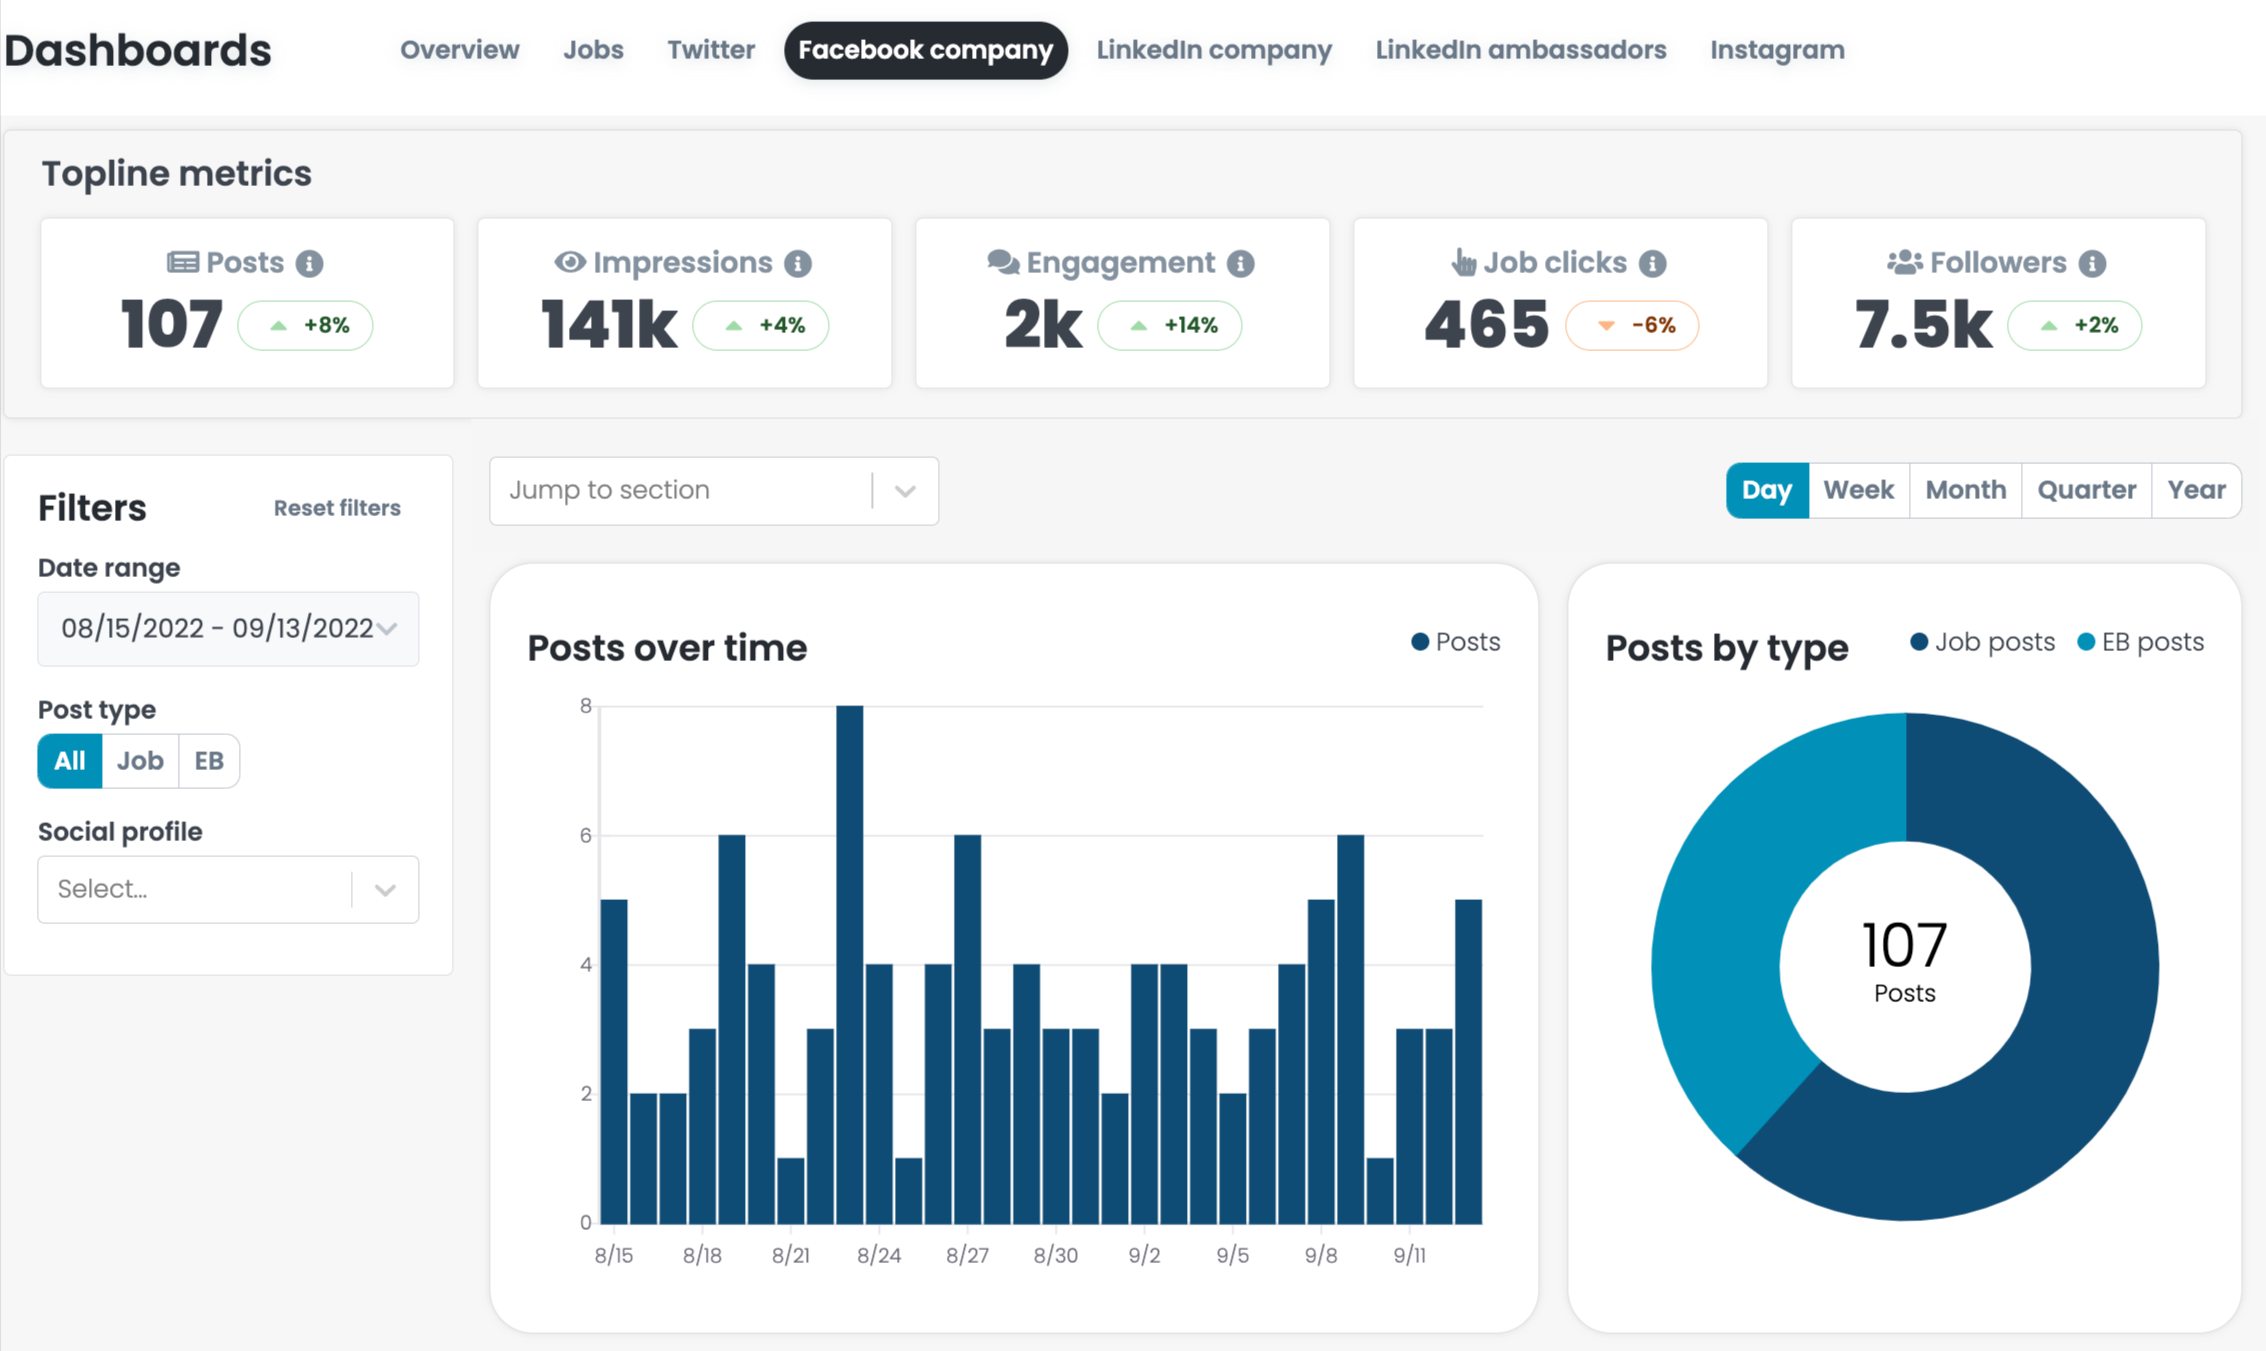The height and width of the screenshot is (1351, 2266).
Task: Select the Job post type filter
Action: click(140, 761)
